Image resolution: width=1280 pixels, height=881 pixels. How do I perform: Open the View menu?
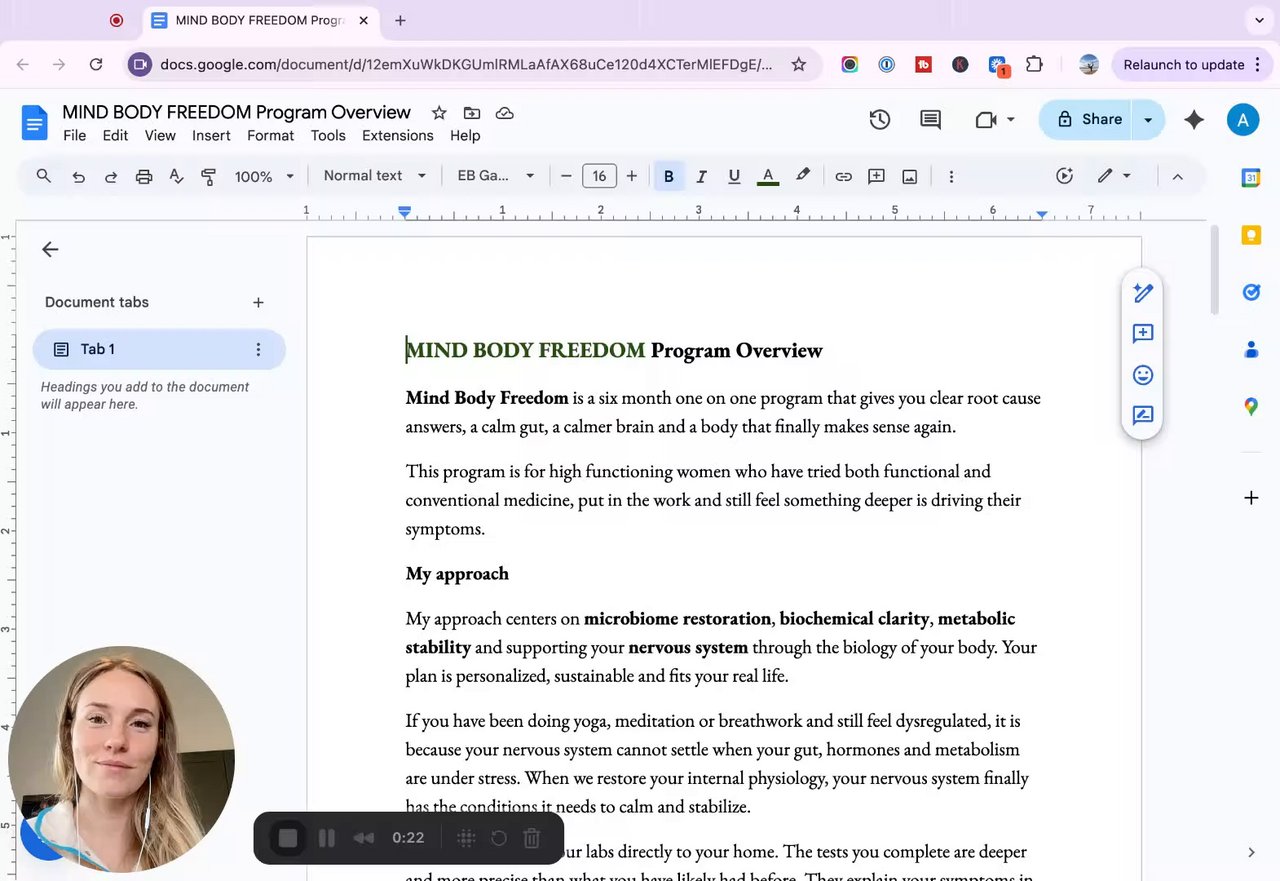pyautogui.click(x=160, y=136)
